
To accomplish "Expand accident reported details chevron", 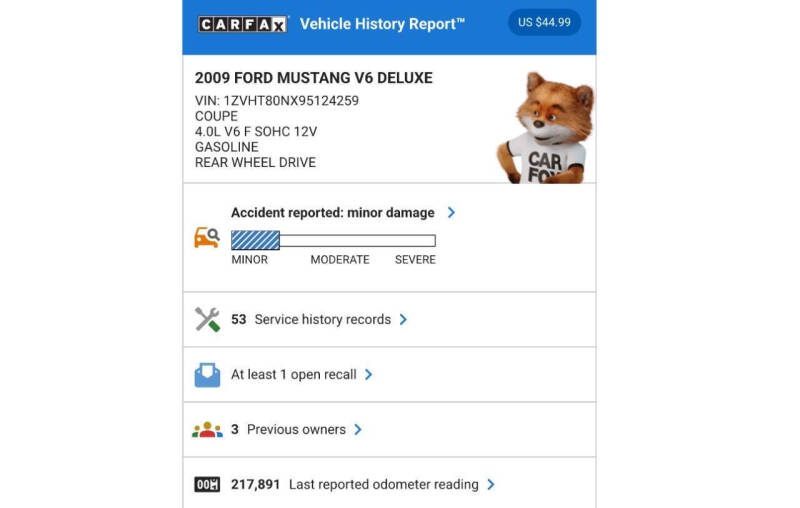I will pos(451,212).
